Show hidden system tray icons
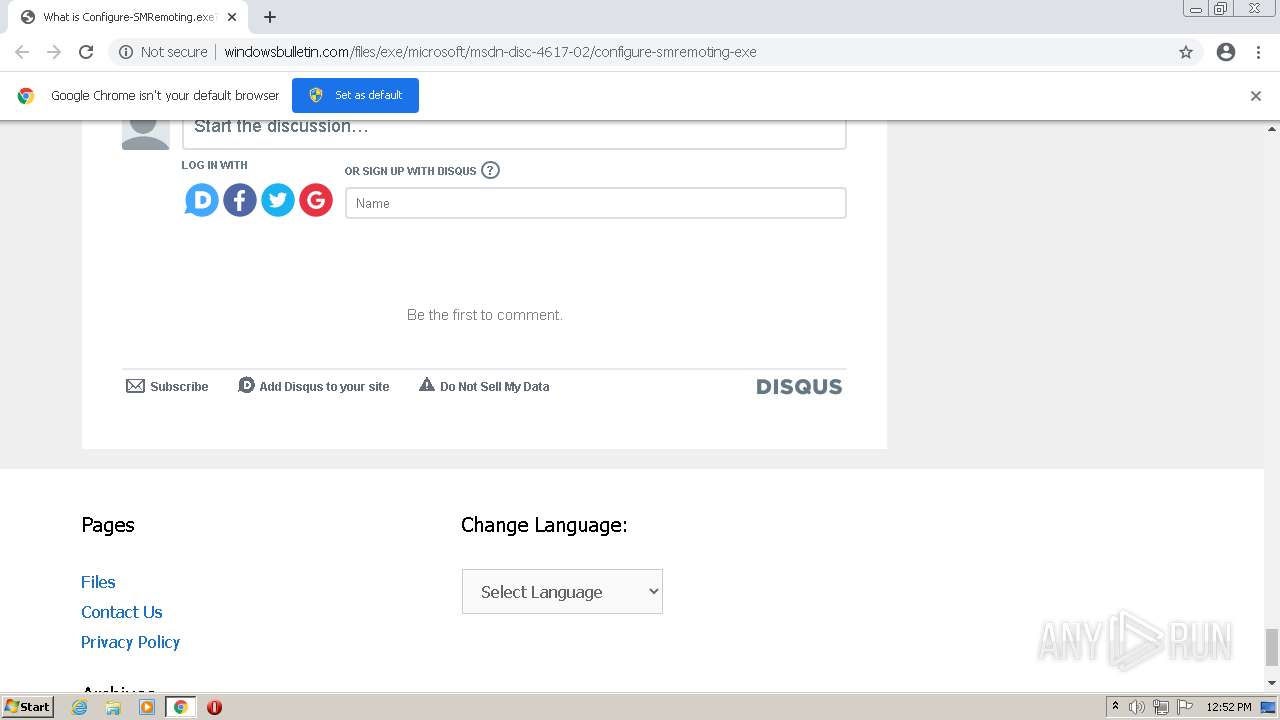This screenshot has height=720, width=1280. tap(1115, 707)
